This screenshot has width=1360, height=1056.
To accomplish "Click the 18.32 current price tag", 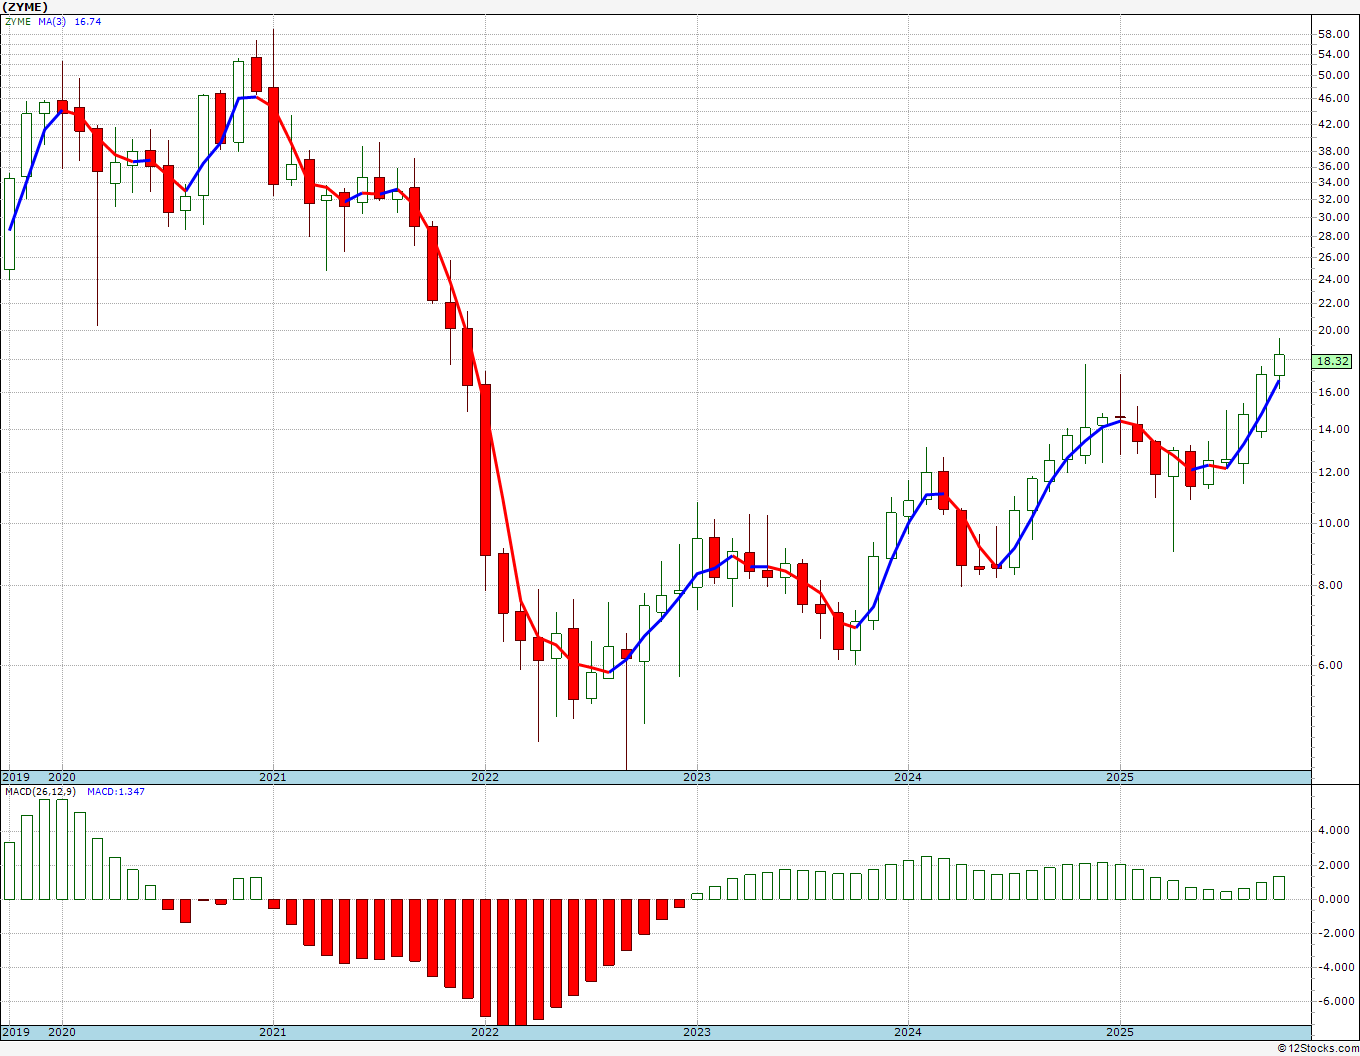I will pyautogui.click(x=1333, y=361).
